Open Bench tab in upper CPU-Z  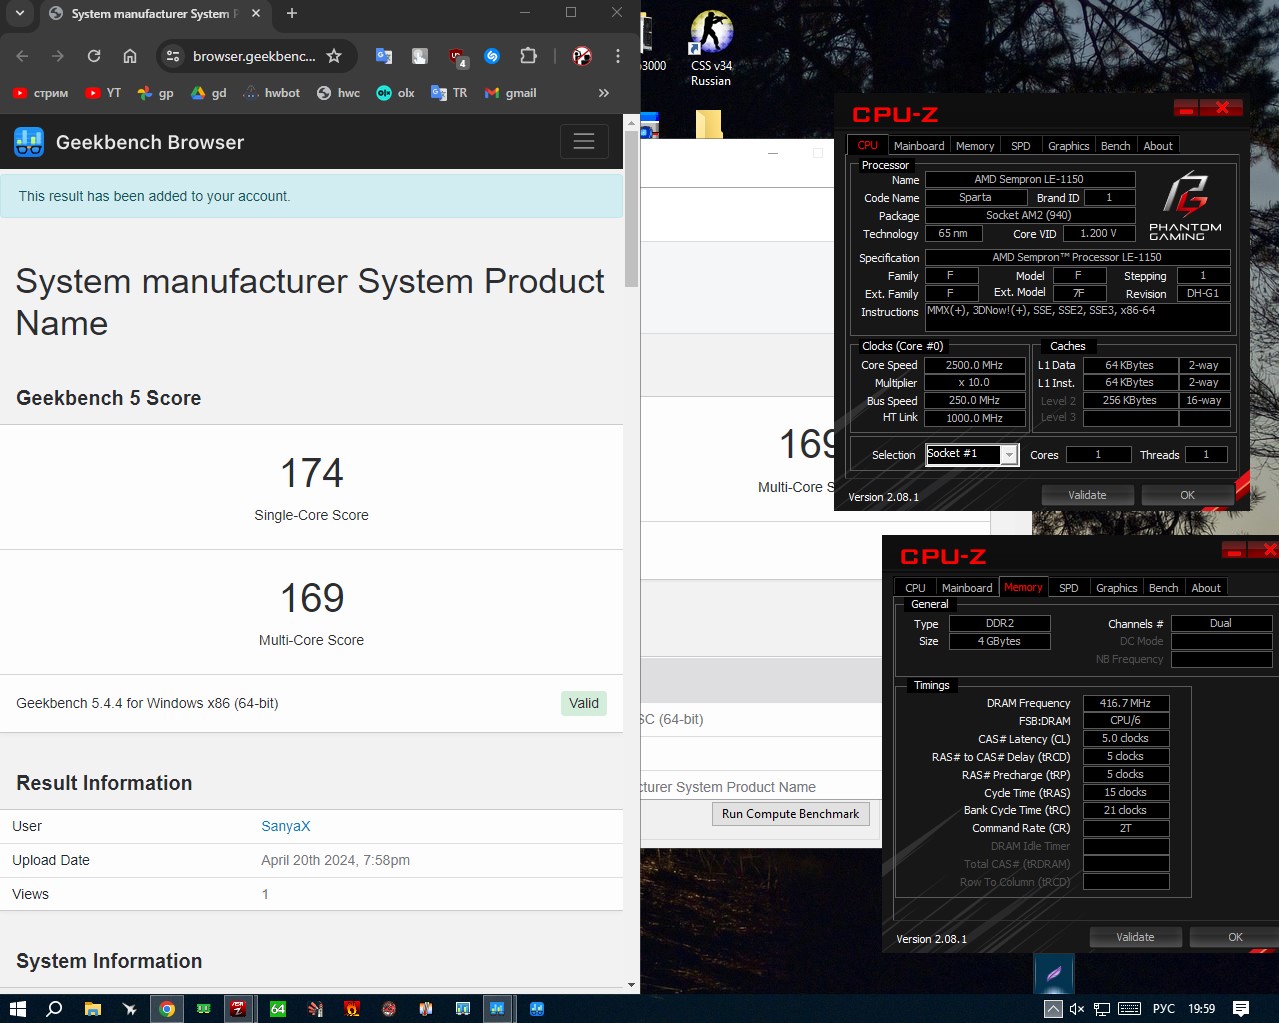[1115, 146]
